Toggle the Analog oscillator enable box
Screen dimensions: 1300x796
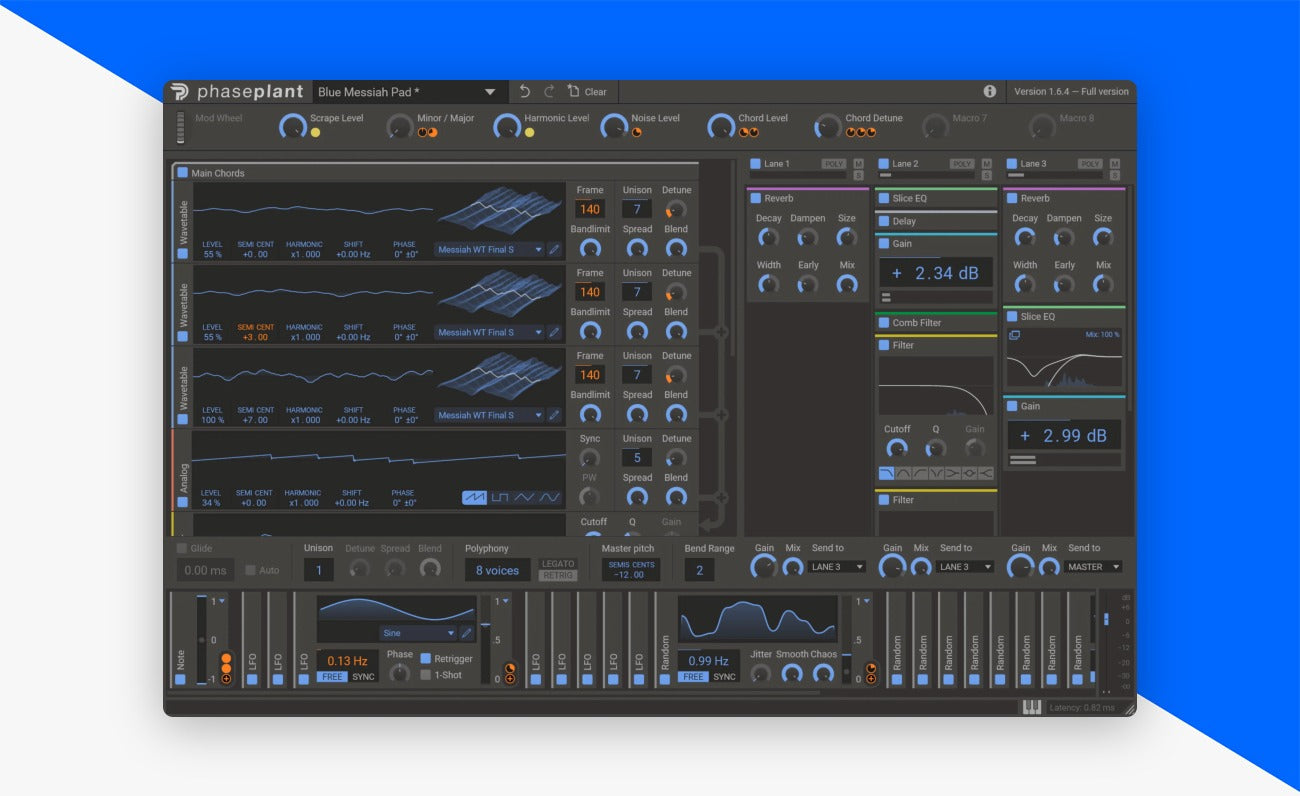pos(182,502)
